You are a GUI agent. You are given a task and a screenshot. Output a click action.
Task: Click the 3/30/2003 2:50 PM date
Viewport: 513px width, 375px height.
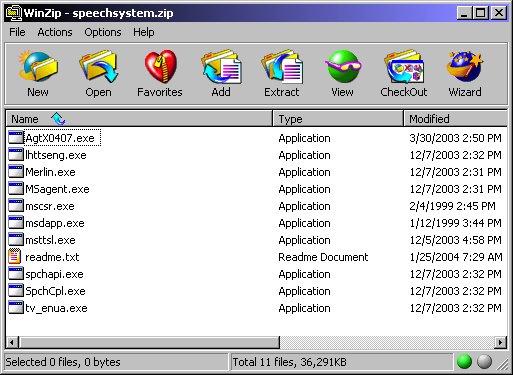(455, 138)
